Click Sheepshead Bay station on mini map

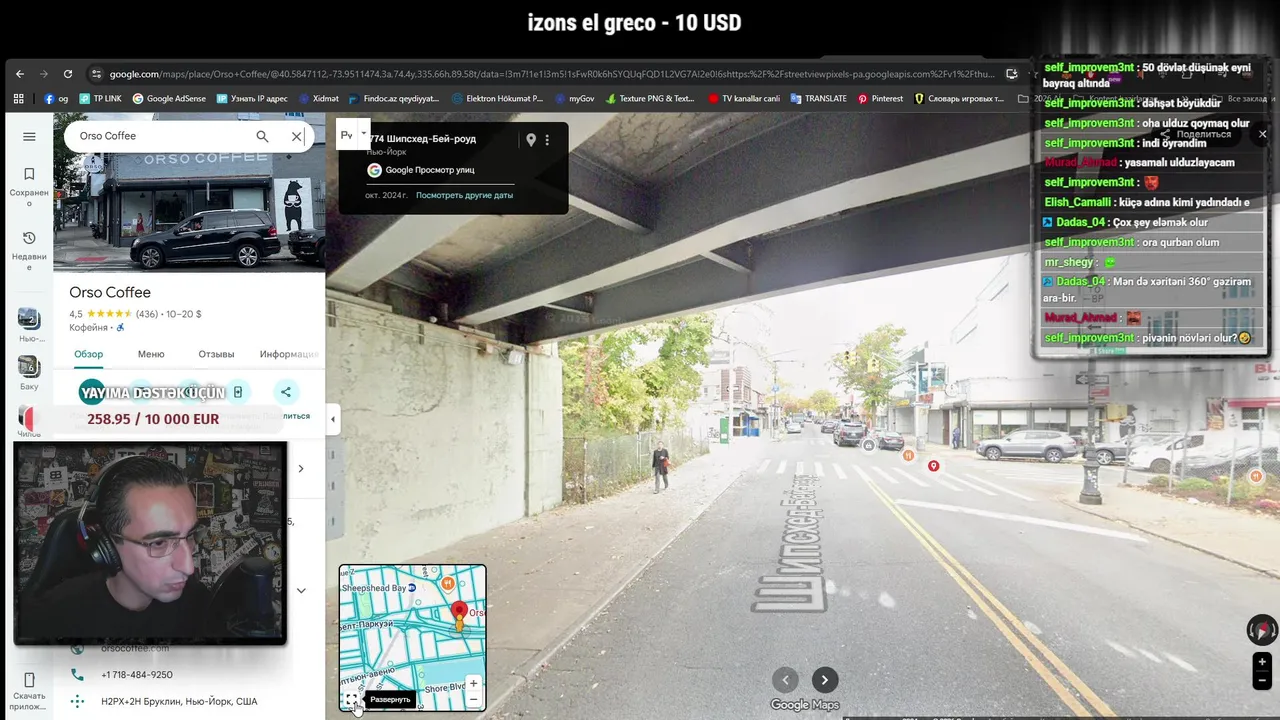tap(381, 588)
